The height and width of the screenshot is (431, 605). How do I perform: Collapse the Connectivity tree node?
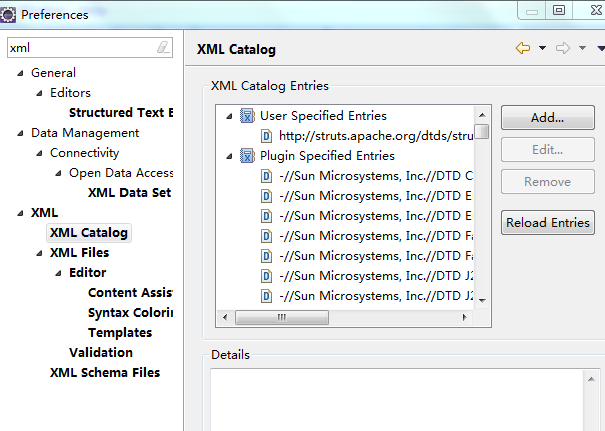[x=39, y=153]
